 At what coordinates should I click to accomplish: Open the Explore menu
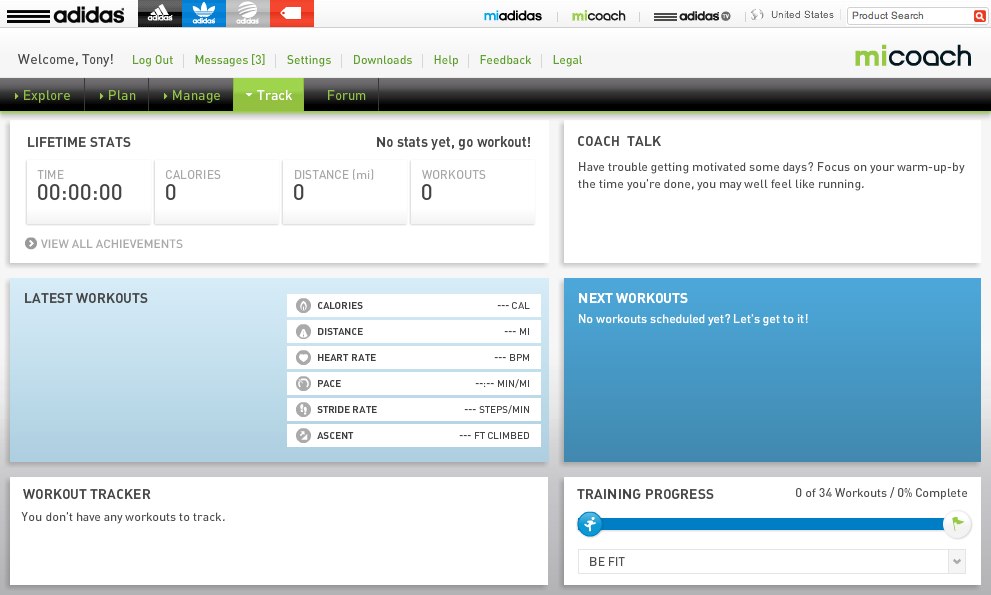pyautogui.click(x=42, y=95)
